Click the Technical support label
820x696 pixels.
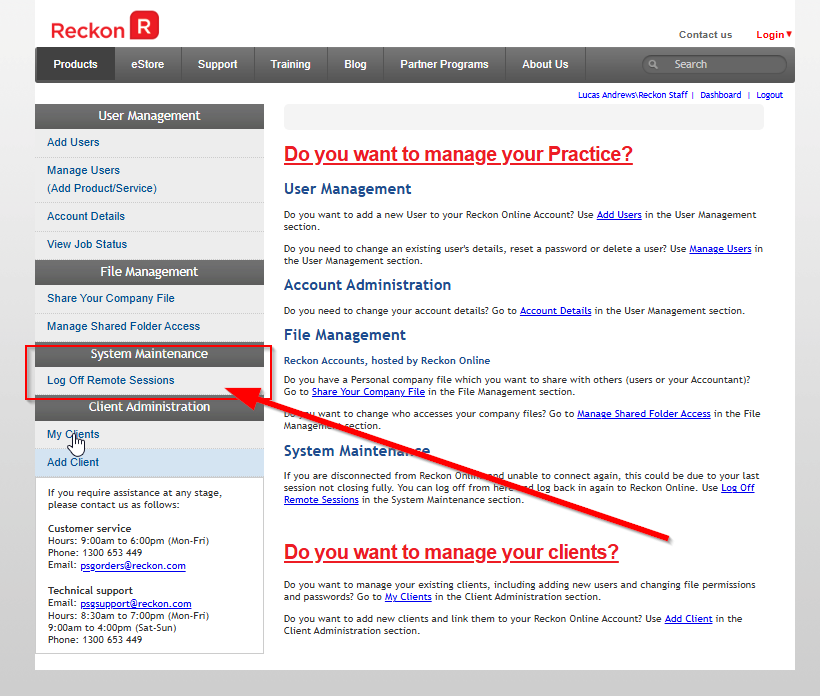[90, 590]
